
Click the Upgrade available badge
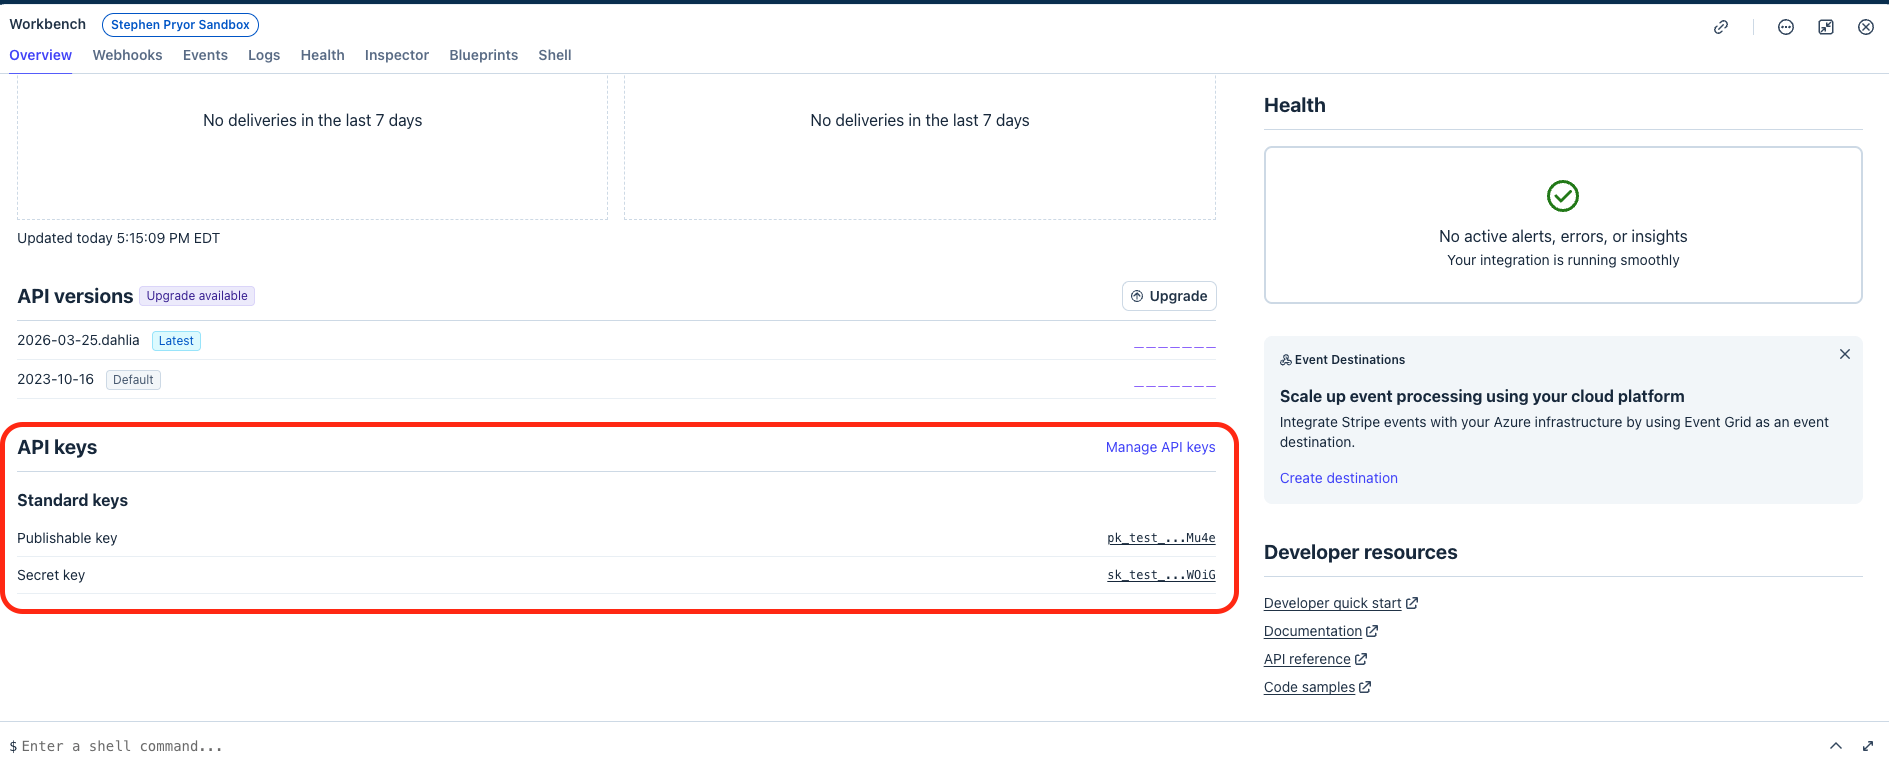pos(197,296)
